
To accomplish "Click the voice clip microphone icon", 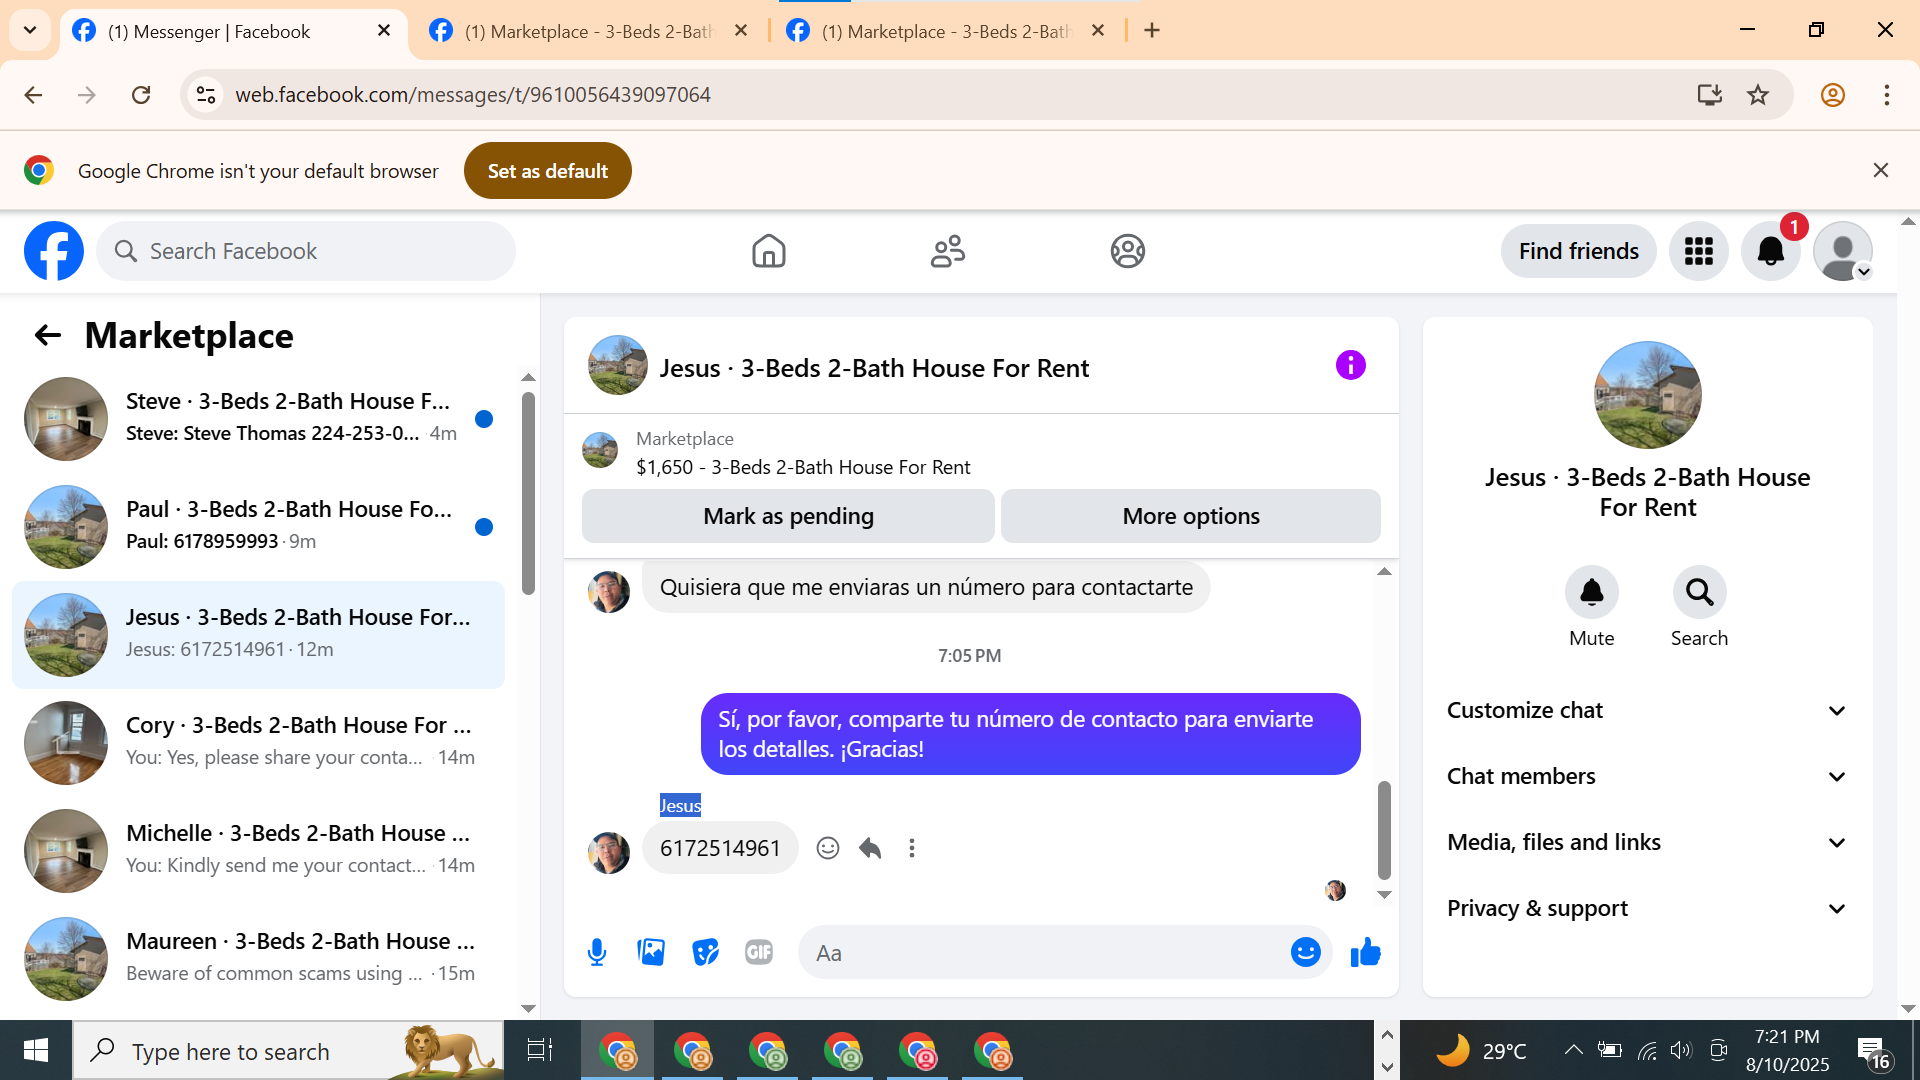I will [x=597, y=952].
